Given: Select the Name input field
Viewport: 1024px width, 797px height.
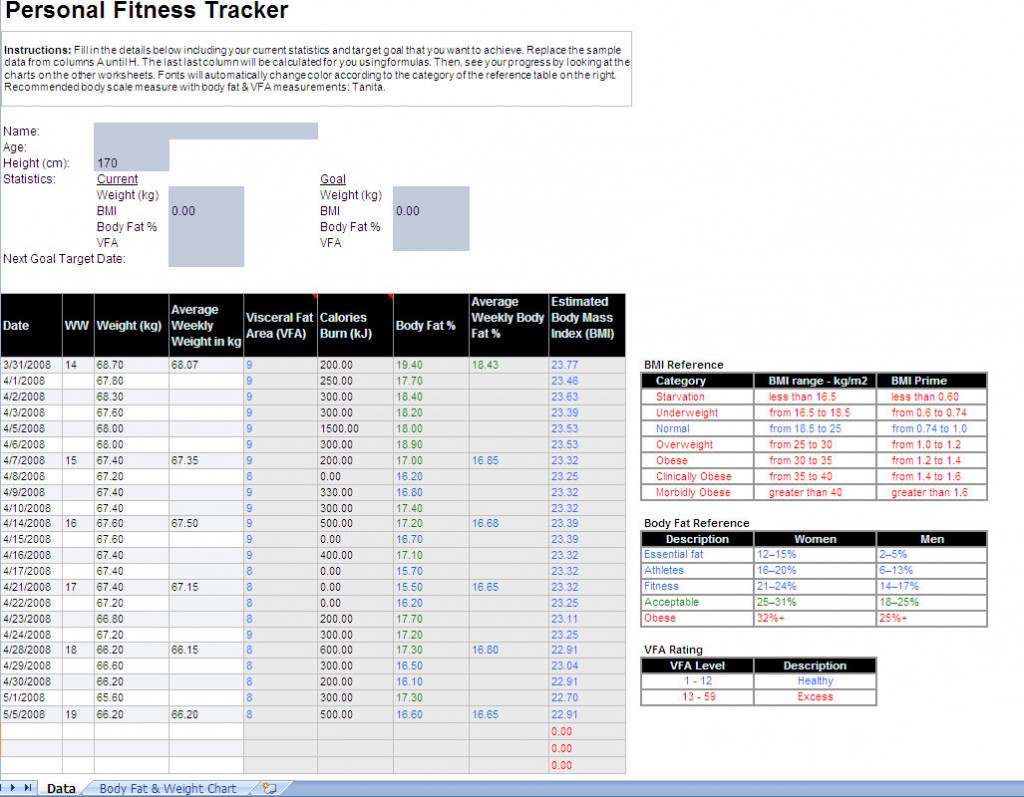Looking at the screenshot, I should click(x=206, y=131).
